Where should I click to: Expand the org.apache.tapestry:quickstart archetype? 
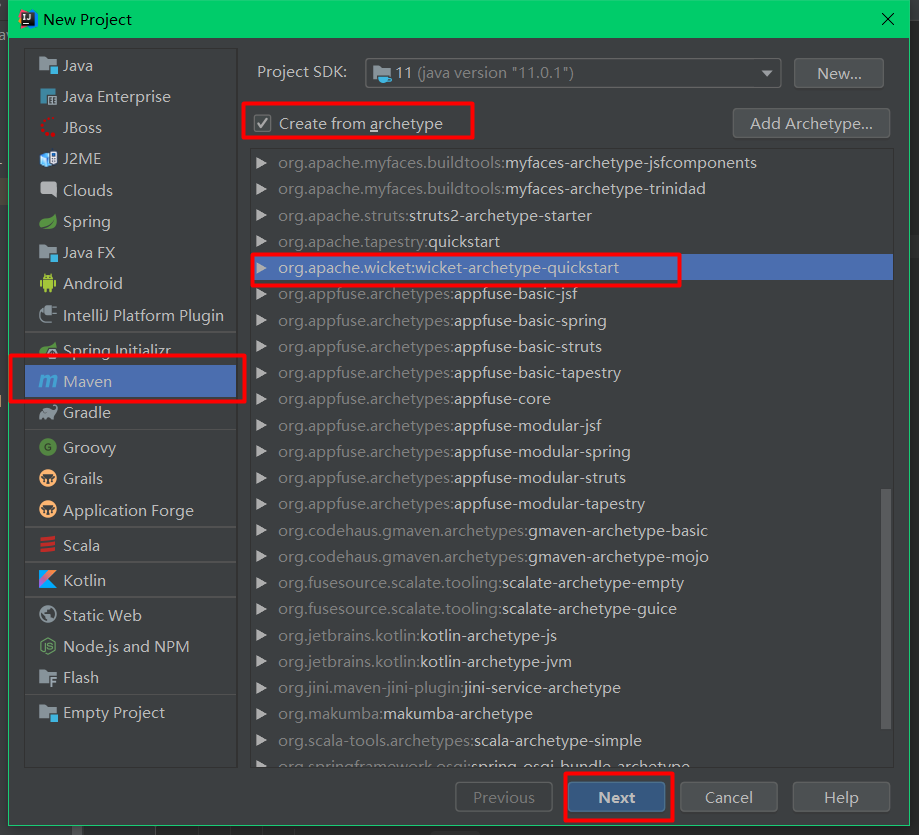[x=263, y=242]
